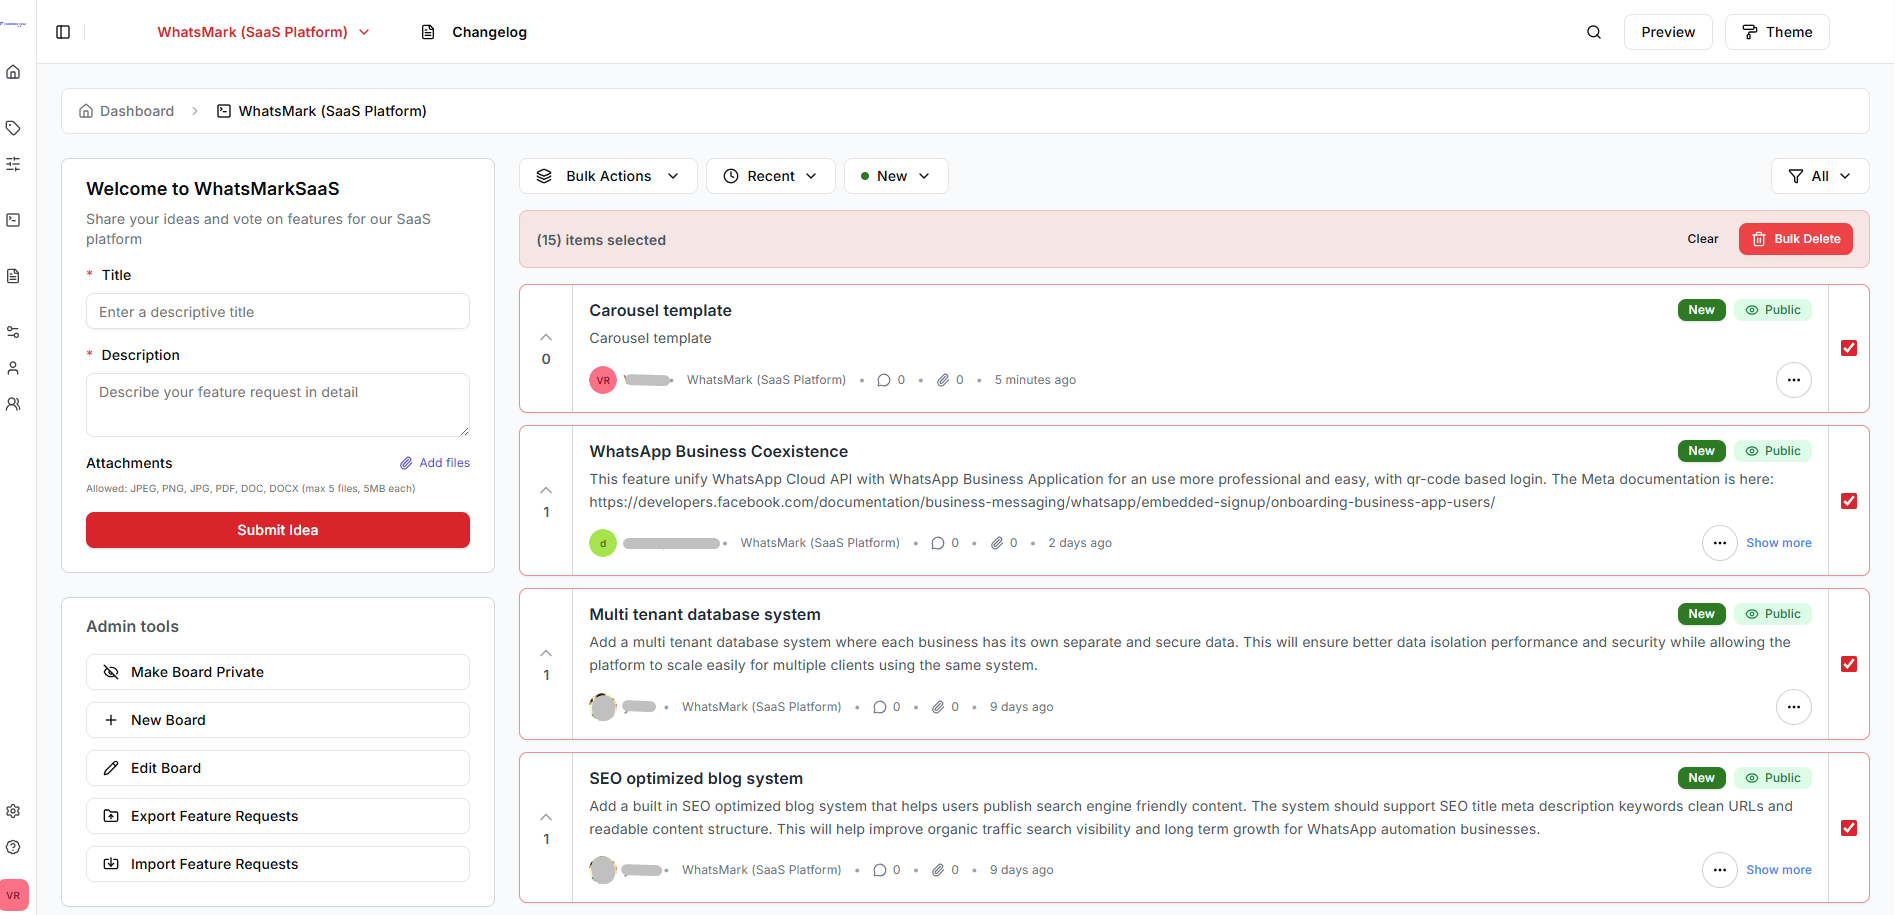This screenshot has width=1895, height=915.
Task: Open the Recent sort order dropdown
Action: pos(770,175)
